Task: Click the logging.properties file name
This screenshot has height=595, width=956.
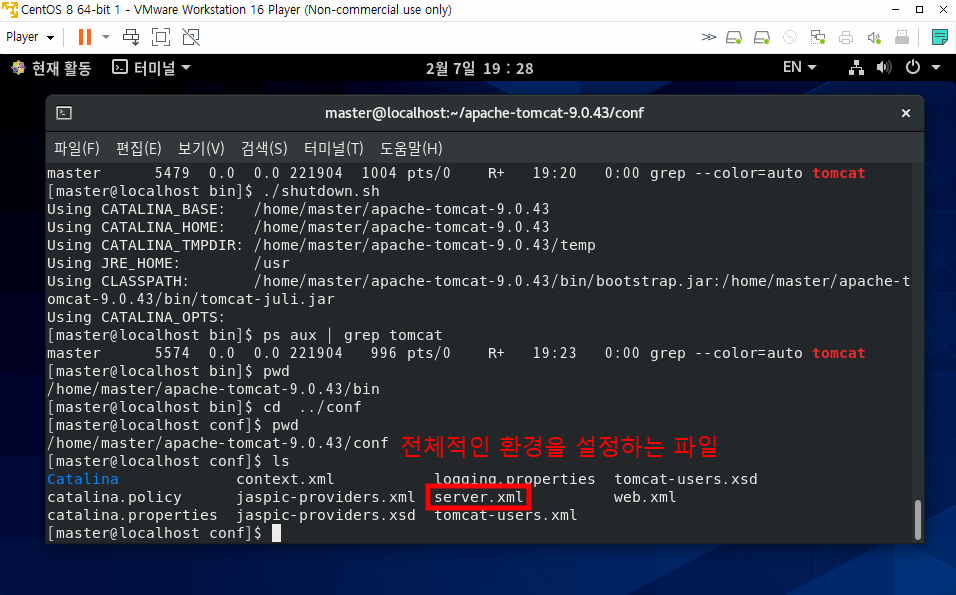Action: [515, 479]
